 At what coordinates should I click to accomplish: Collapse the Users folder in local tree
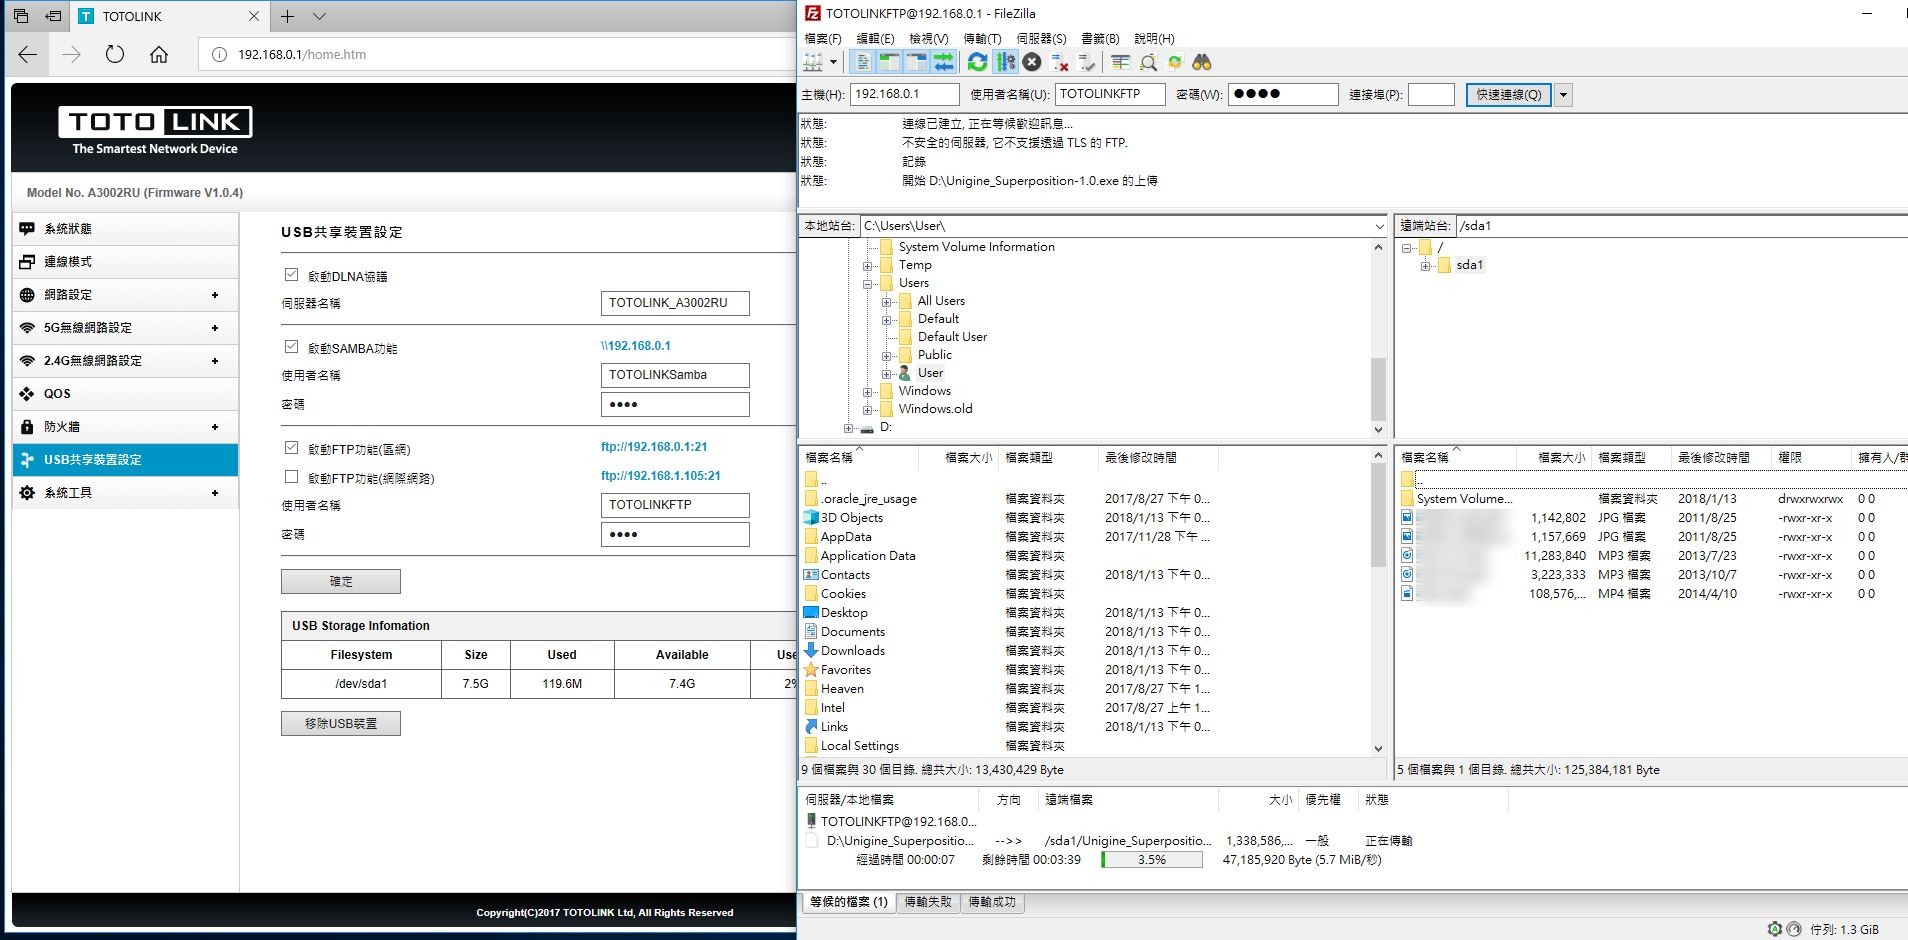pyautogui.click(x=867, y=284)
